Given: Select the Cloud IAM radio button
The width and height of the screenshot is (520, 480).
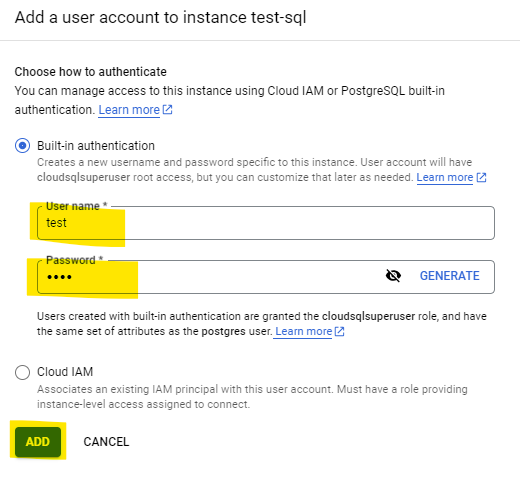Looking at the screenshot, I should [x=22, y=372].
